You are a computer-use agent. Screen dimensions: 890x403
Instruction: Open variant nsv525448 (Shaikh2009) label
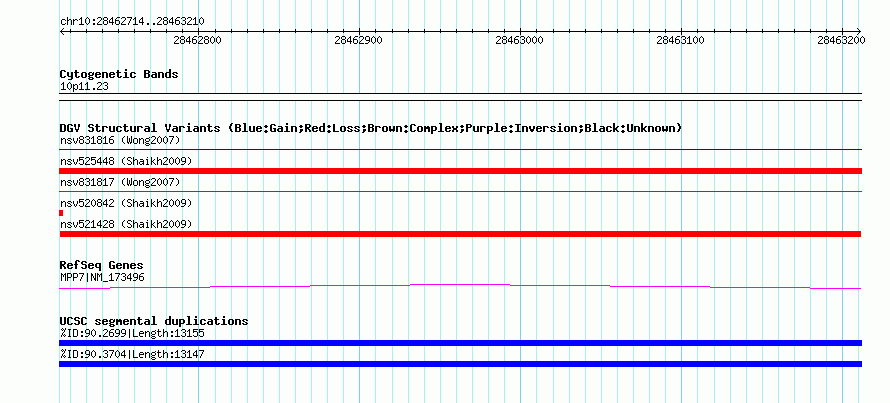click(x=126, y=161)
